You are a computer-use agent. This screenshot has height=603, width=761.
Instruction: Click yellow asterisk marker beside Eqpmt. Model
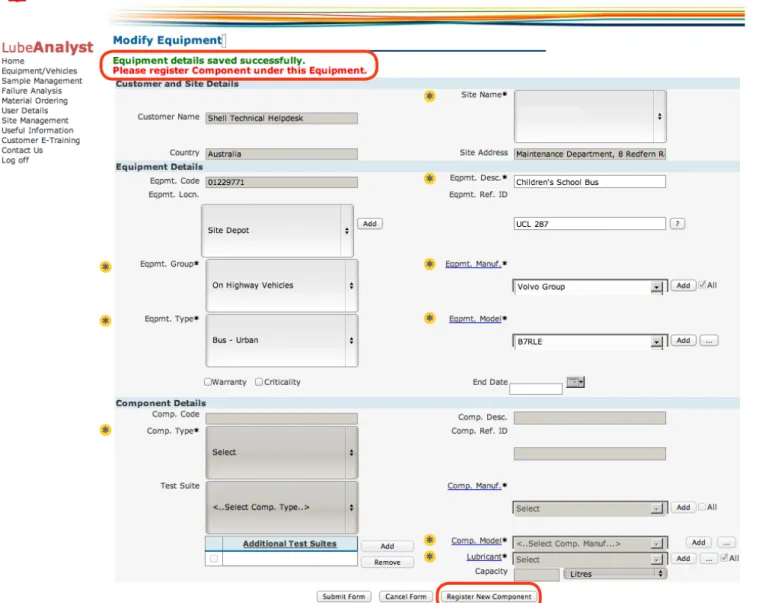(x=430, y=318)
